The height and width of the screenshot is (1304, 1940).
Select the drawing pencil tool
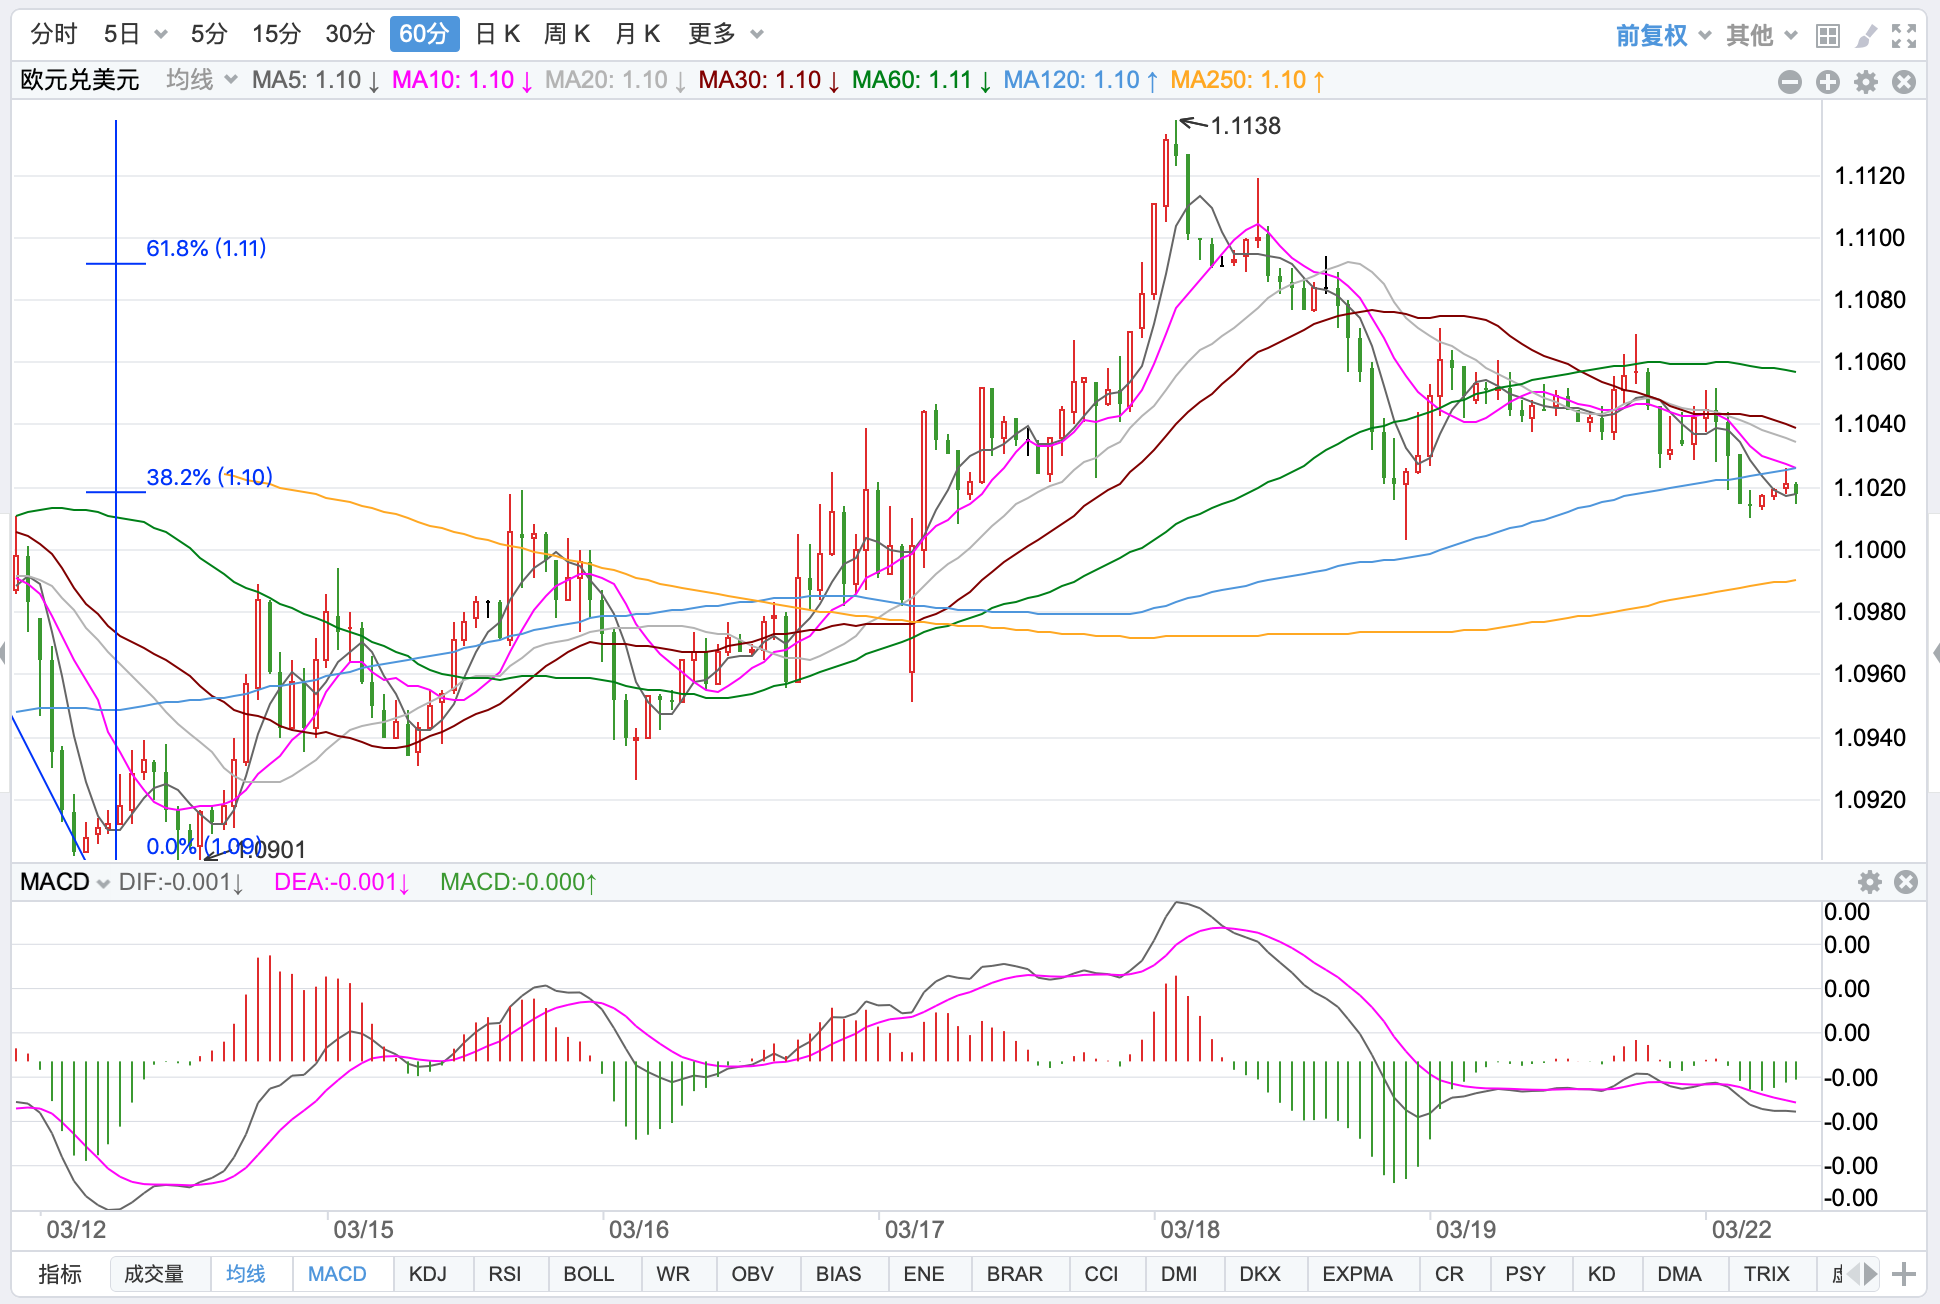[1866, 36]
